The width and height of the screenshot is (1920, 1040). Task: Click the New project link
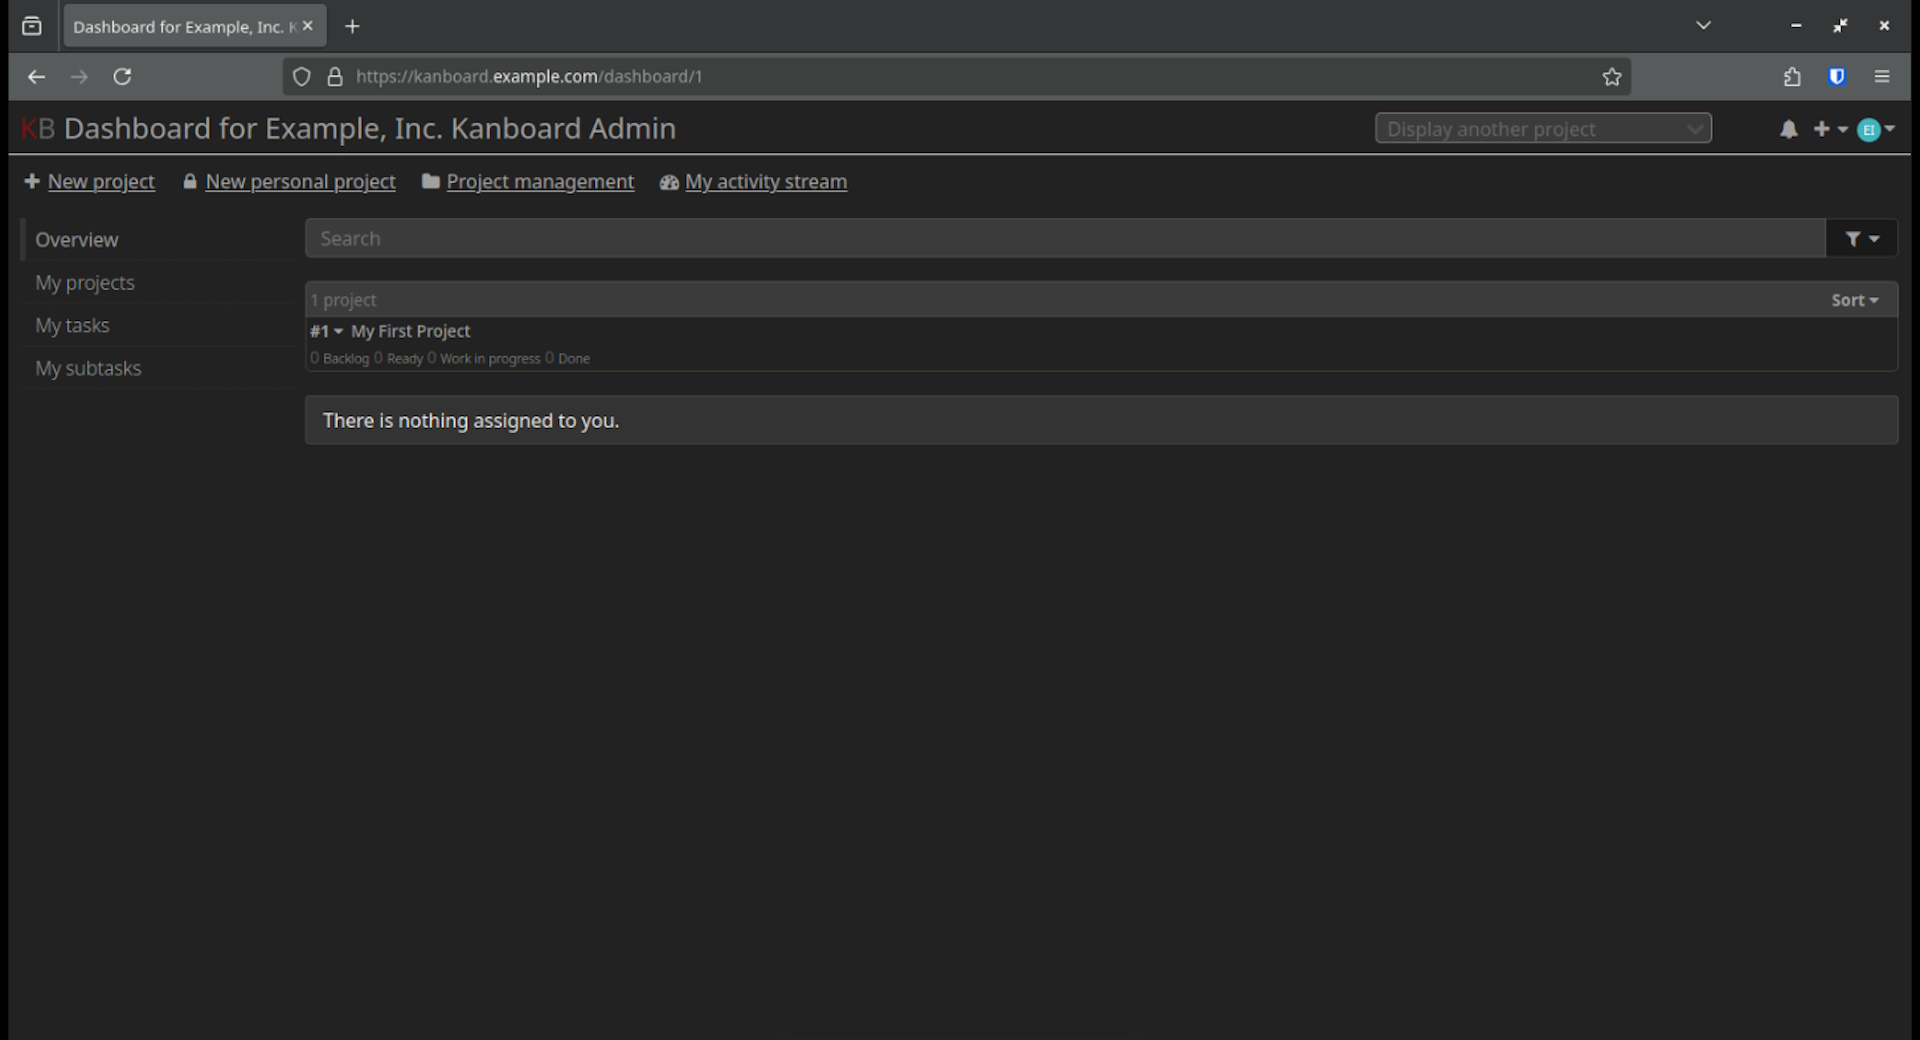coord(100,182)
